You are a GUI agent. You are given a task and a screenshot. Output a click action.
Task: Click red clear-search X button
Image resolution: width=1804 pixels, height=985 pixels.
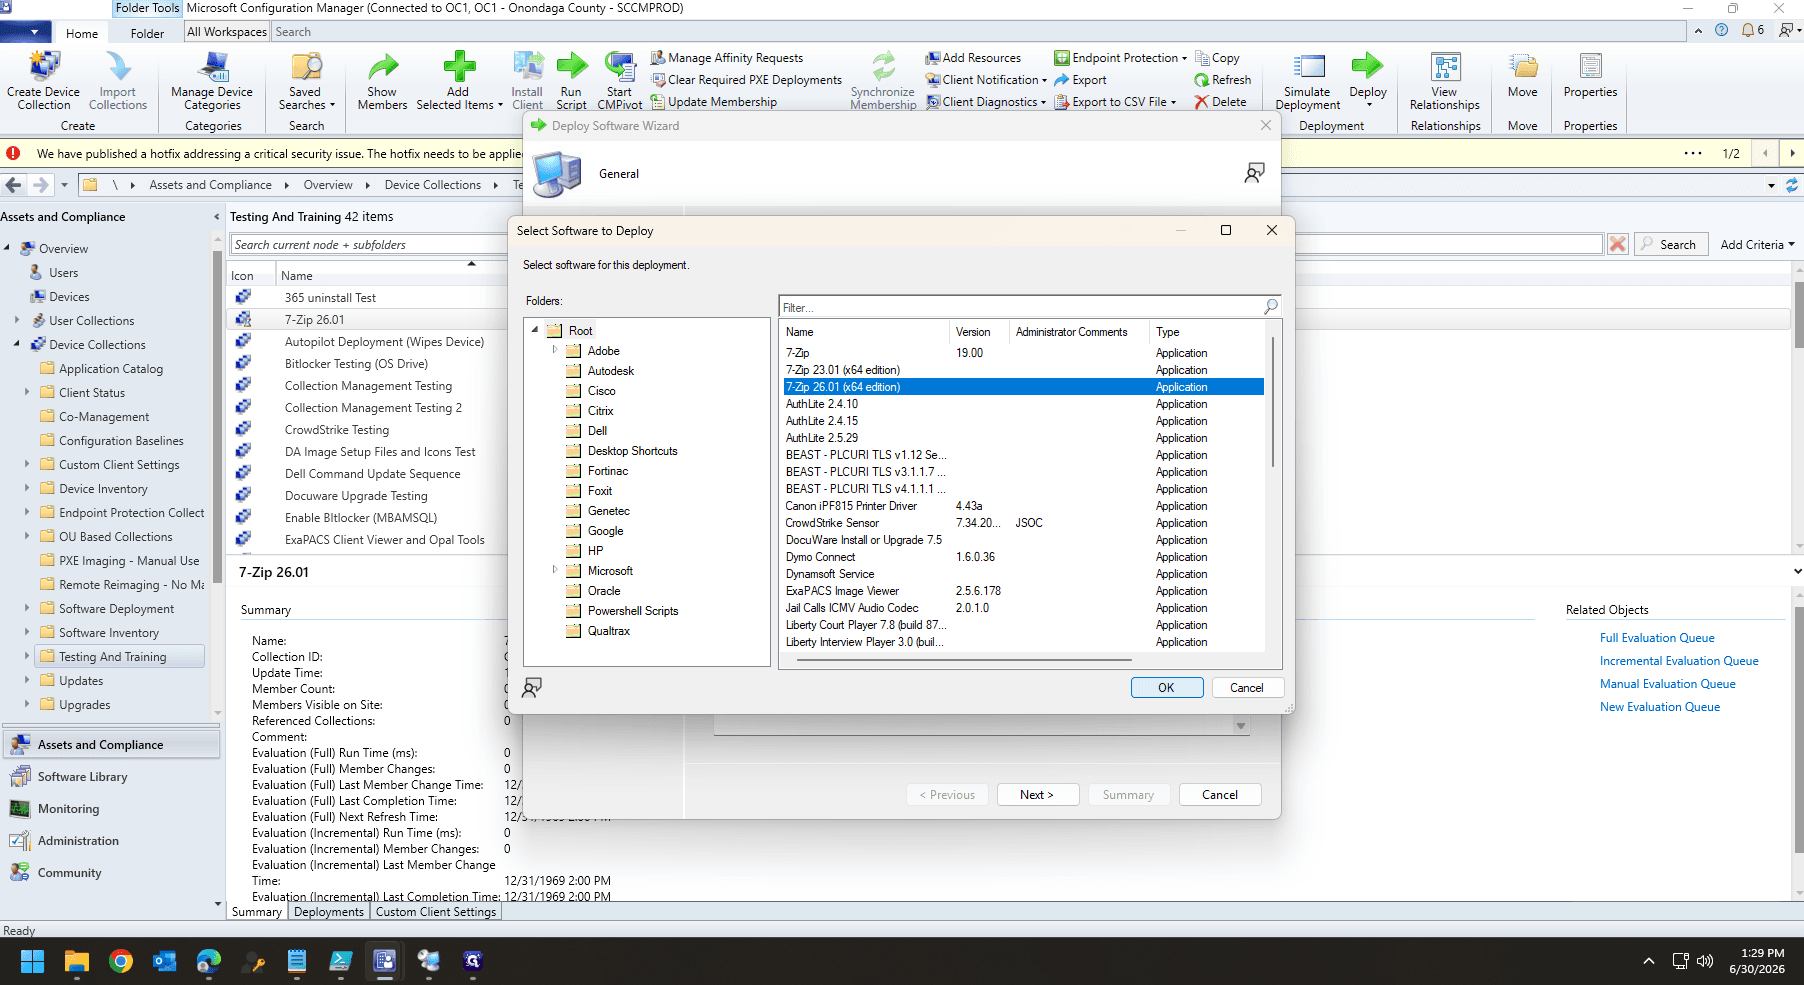pyautogui.click(x=1617, y=244)
